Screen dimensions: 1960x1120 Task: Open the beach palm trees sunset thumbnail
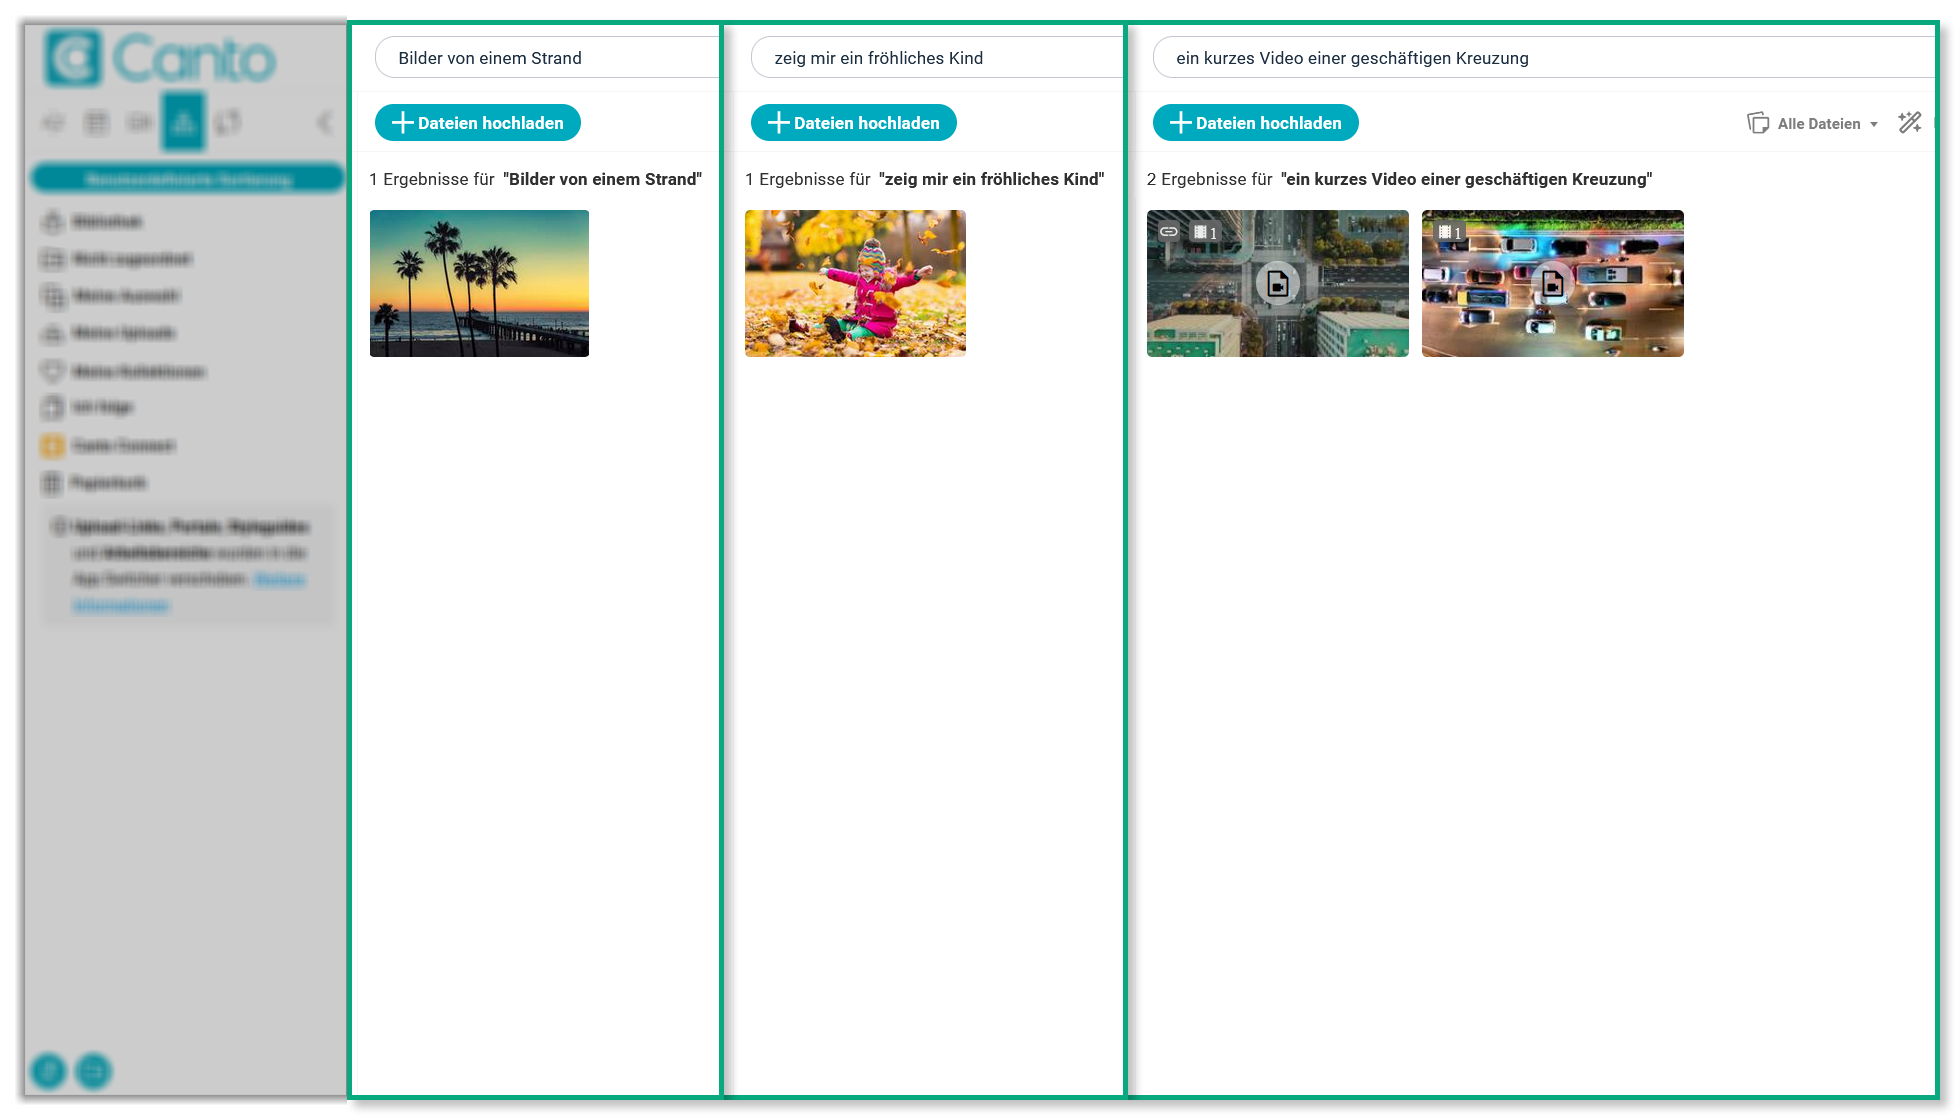point(479,283)
